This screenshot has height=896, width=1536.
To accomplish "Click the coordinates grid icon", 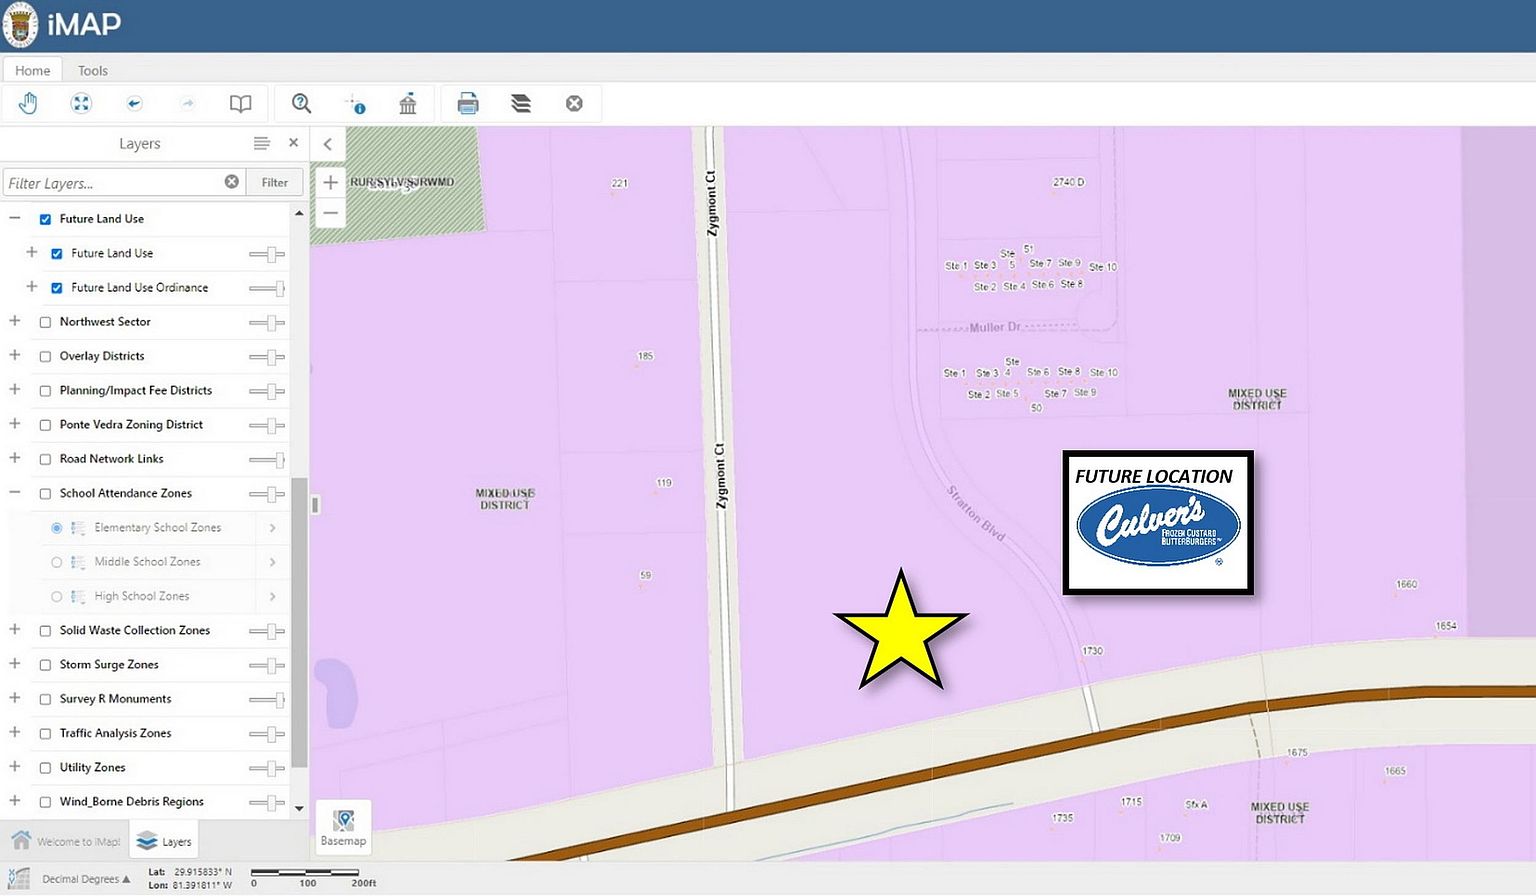I will (18, 878).
